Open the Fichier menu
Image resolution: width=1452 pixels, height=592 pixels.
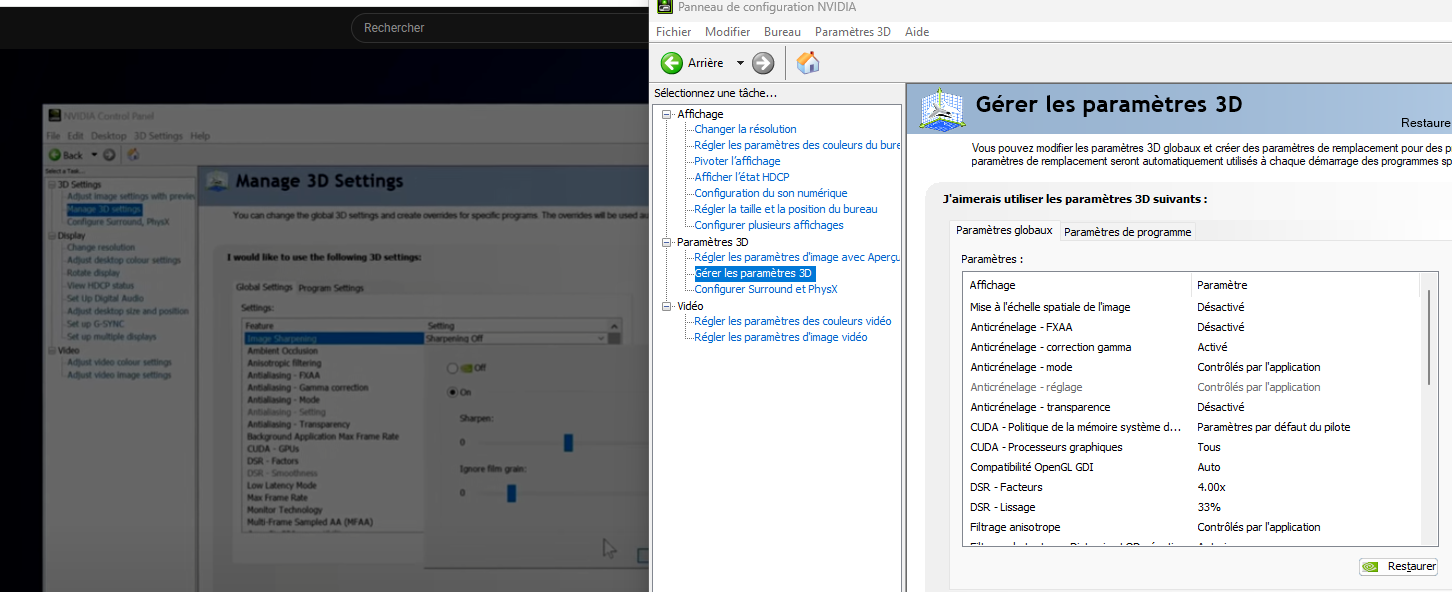point(673,32)
